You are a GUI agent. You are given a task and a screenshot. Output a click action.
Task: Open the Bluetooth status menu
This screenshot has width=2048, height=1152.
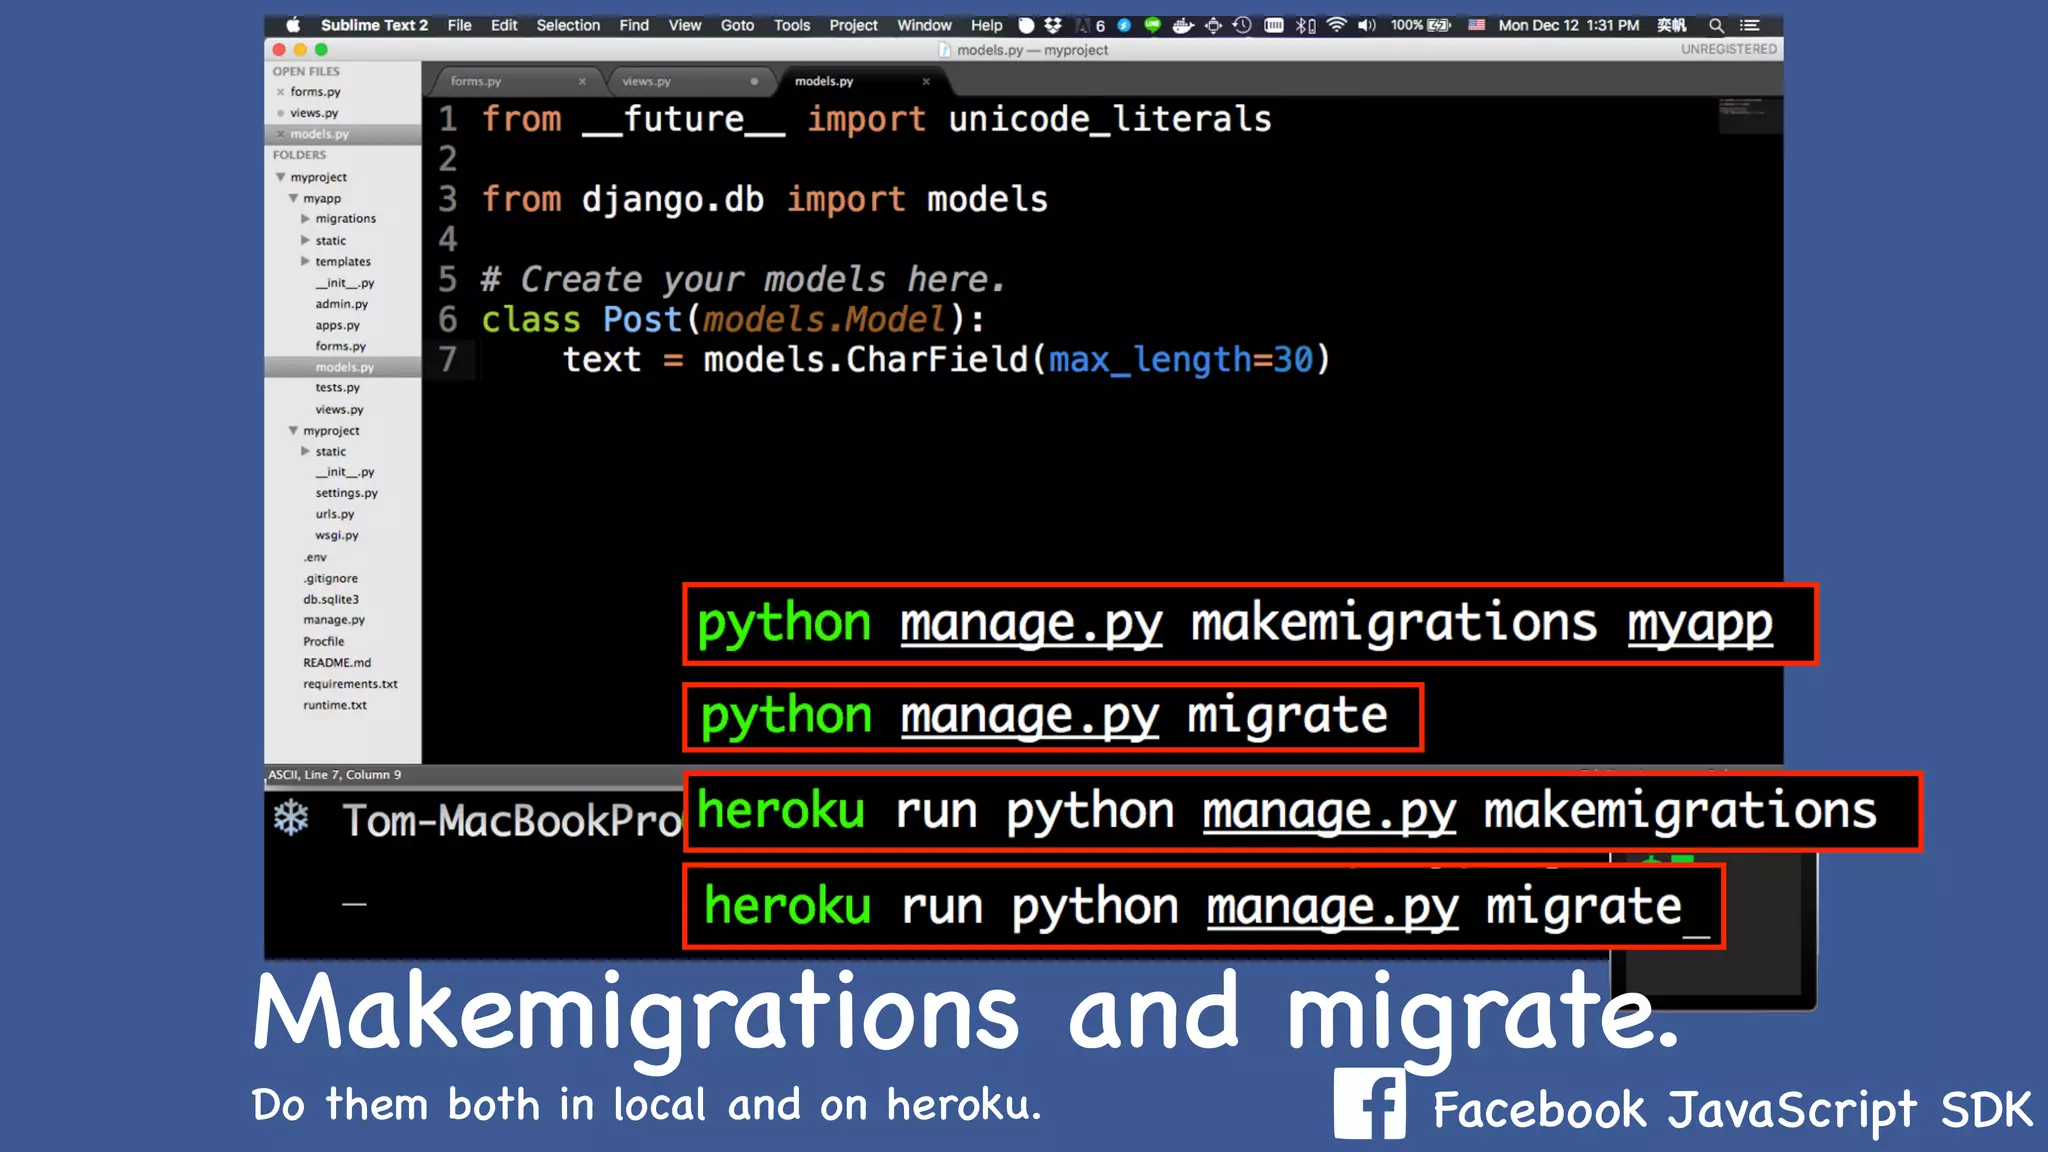click(1305, 25)
